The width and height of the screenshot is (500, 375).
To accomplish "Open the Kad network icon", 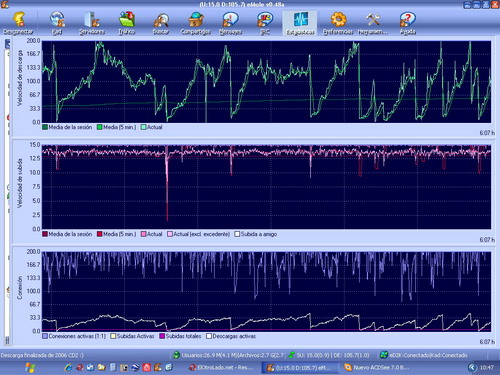I will [57, 19].
